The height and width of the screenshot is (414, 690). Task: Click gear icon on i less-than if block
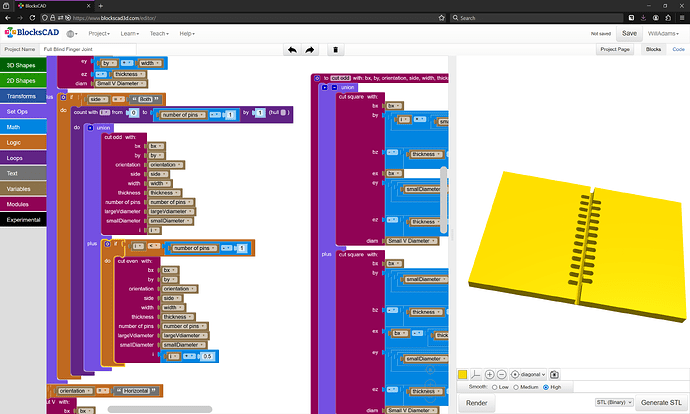pos(107,244)
